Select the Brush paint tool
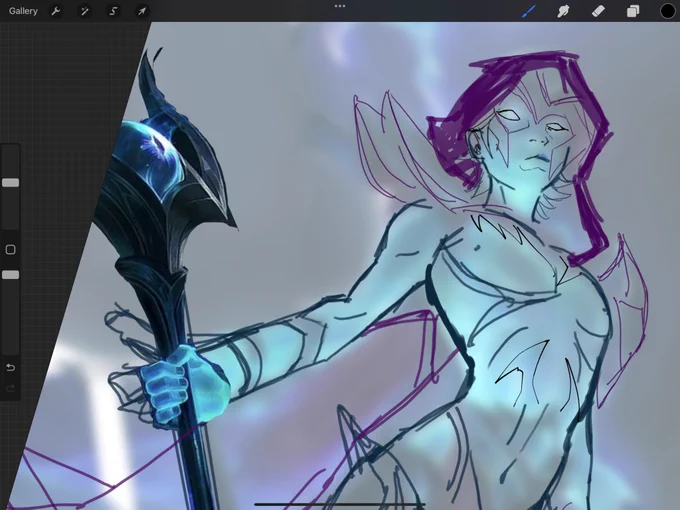 click(x=528, y=11)
